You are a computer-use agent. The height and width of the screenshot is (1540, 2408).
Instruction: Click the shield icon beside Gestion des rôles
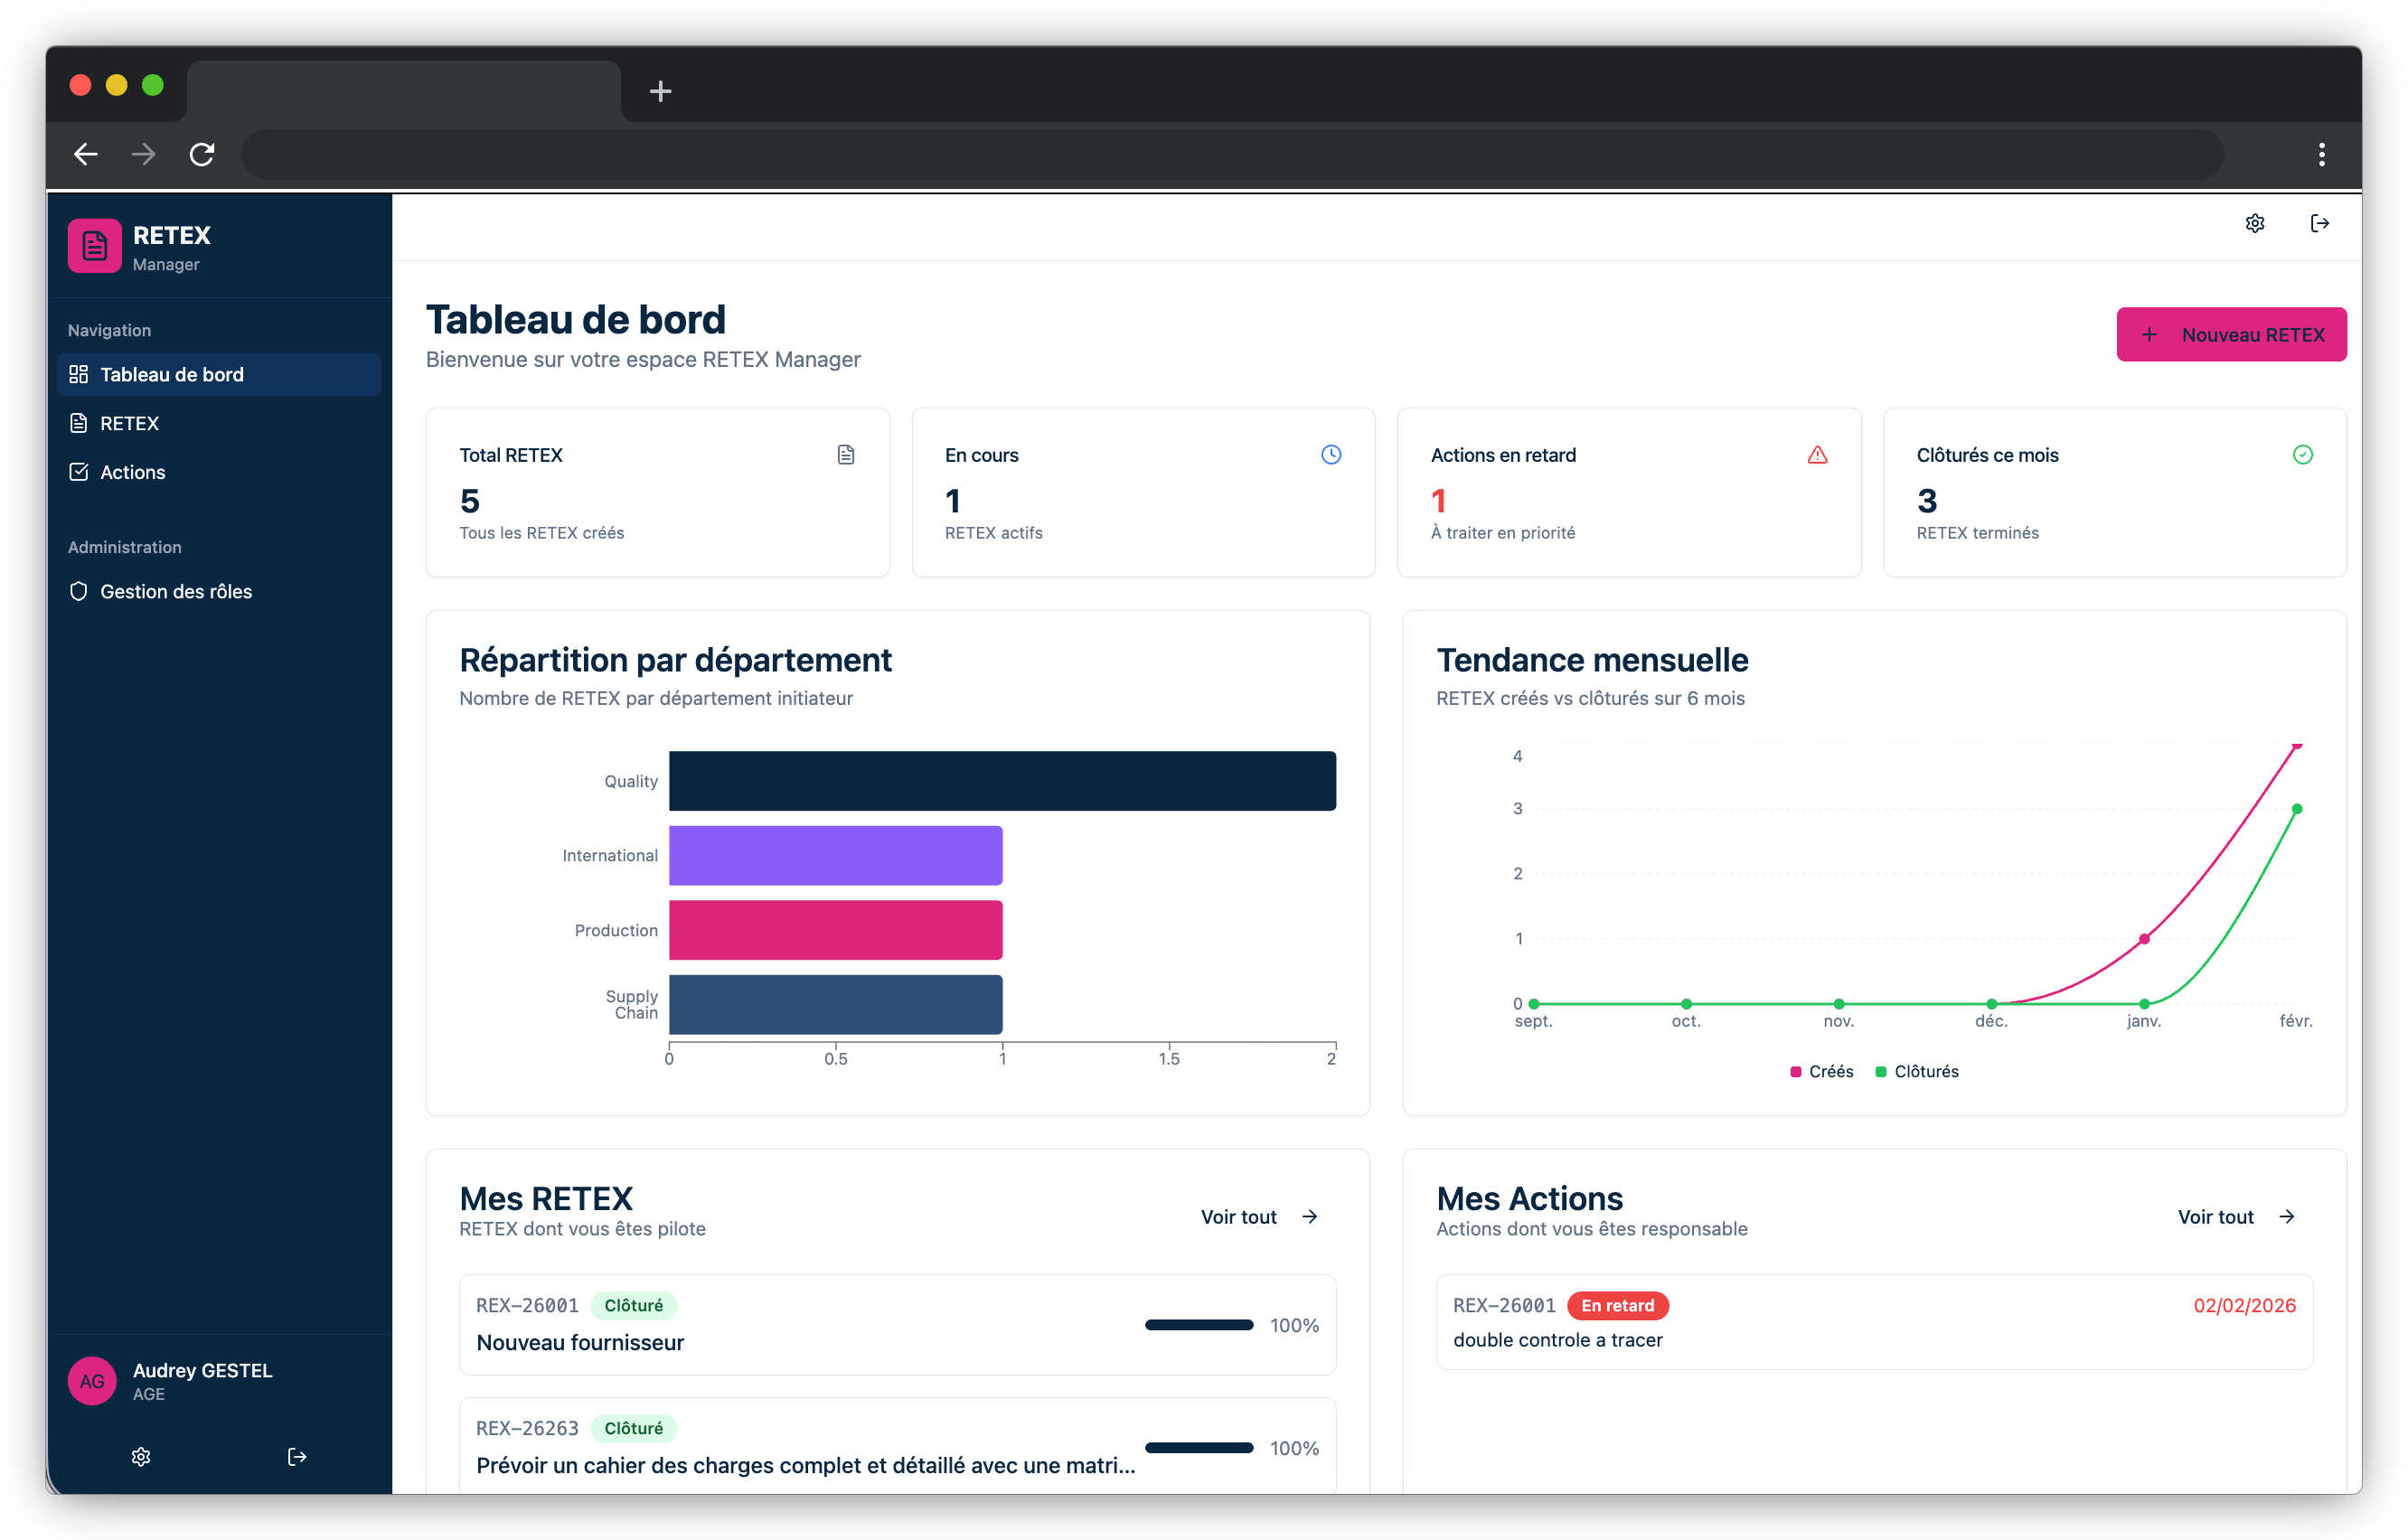tap(80, 591)
